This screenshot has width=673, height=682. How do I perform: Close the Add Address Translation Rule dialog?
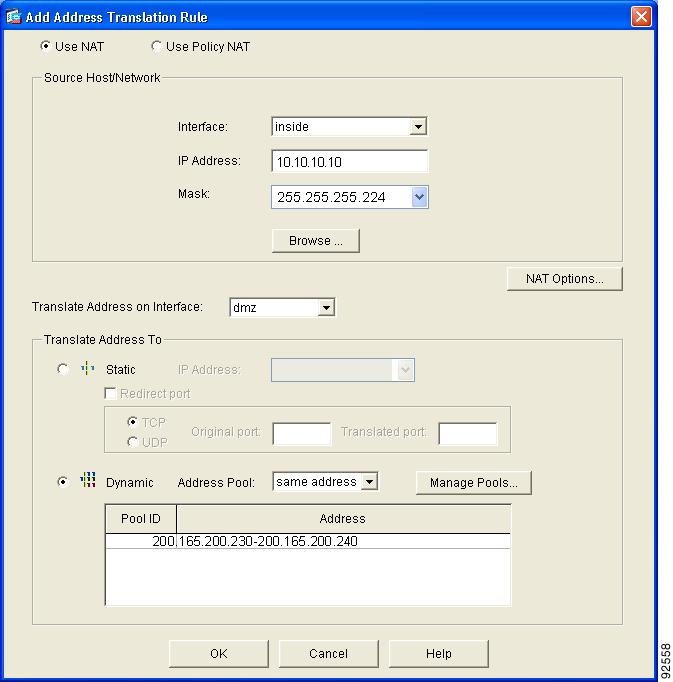[641, 17]
